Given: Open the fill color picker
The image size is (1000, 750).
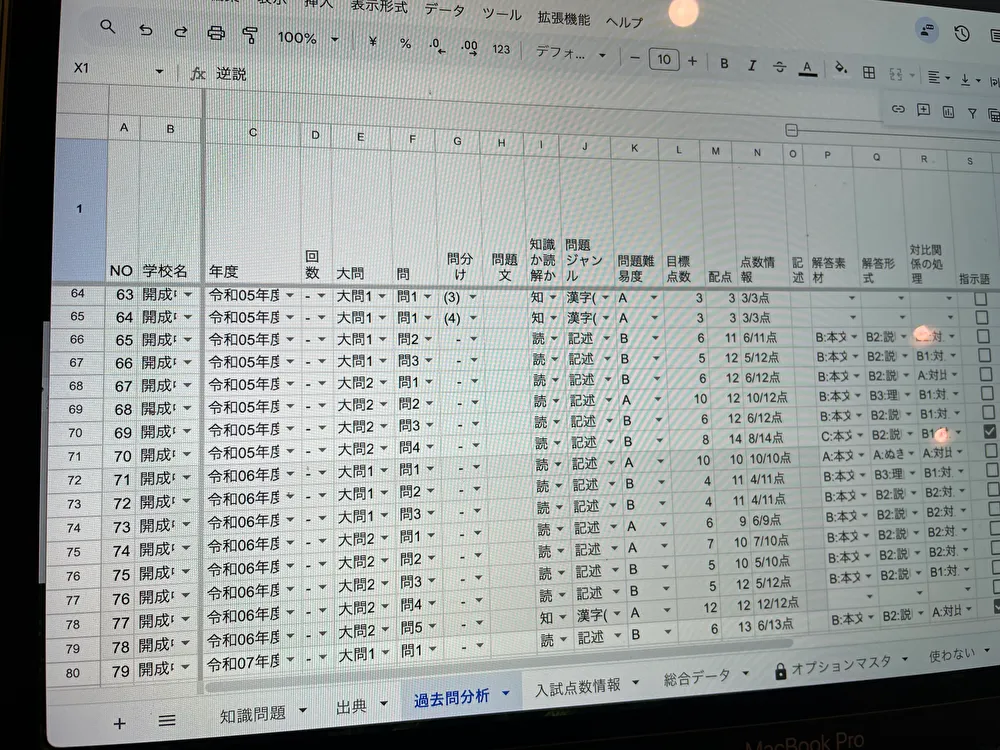Looking at the screenshot, I should tap(841, 68).
